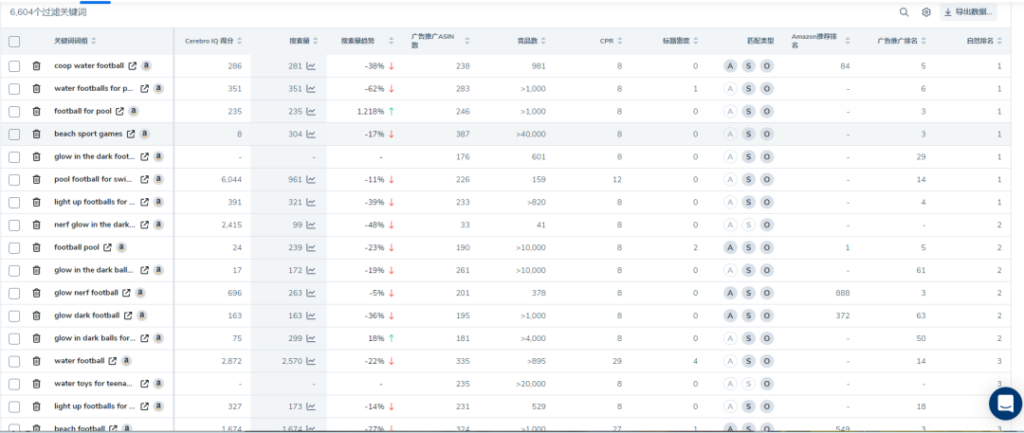The image size is (1024, 433).
Task: Click the "A" match badge for "coop water football"
Action: [x=731, y=66]
